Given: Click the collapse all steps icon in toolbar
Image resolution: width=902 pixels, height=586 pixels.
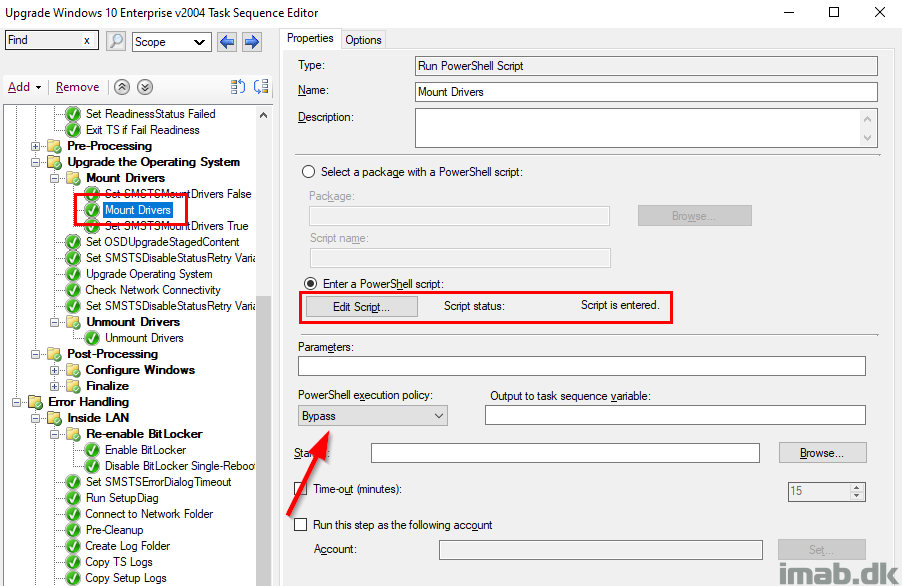Looking at the screenshot, I should [x=261, y=87].
